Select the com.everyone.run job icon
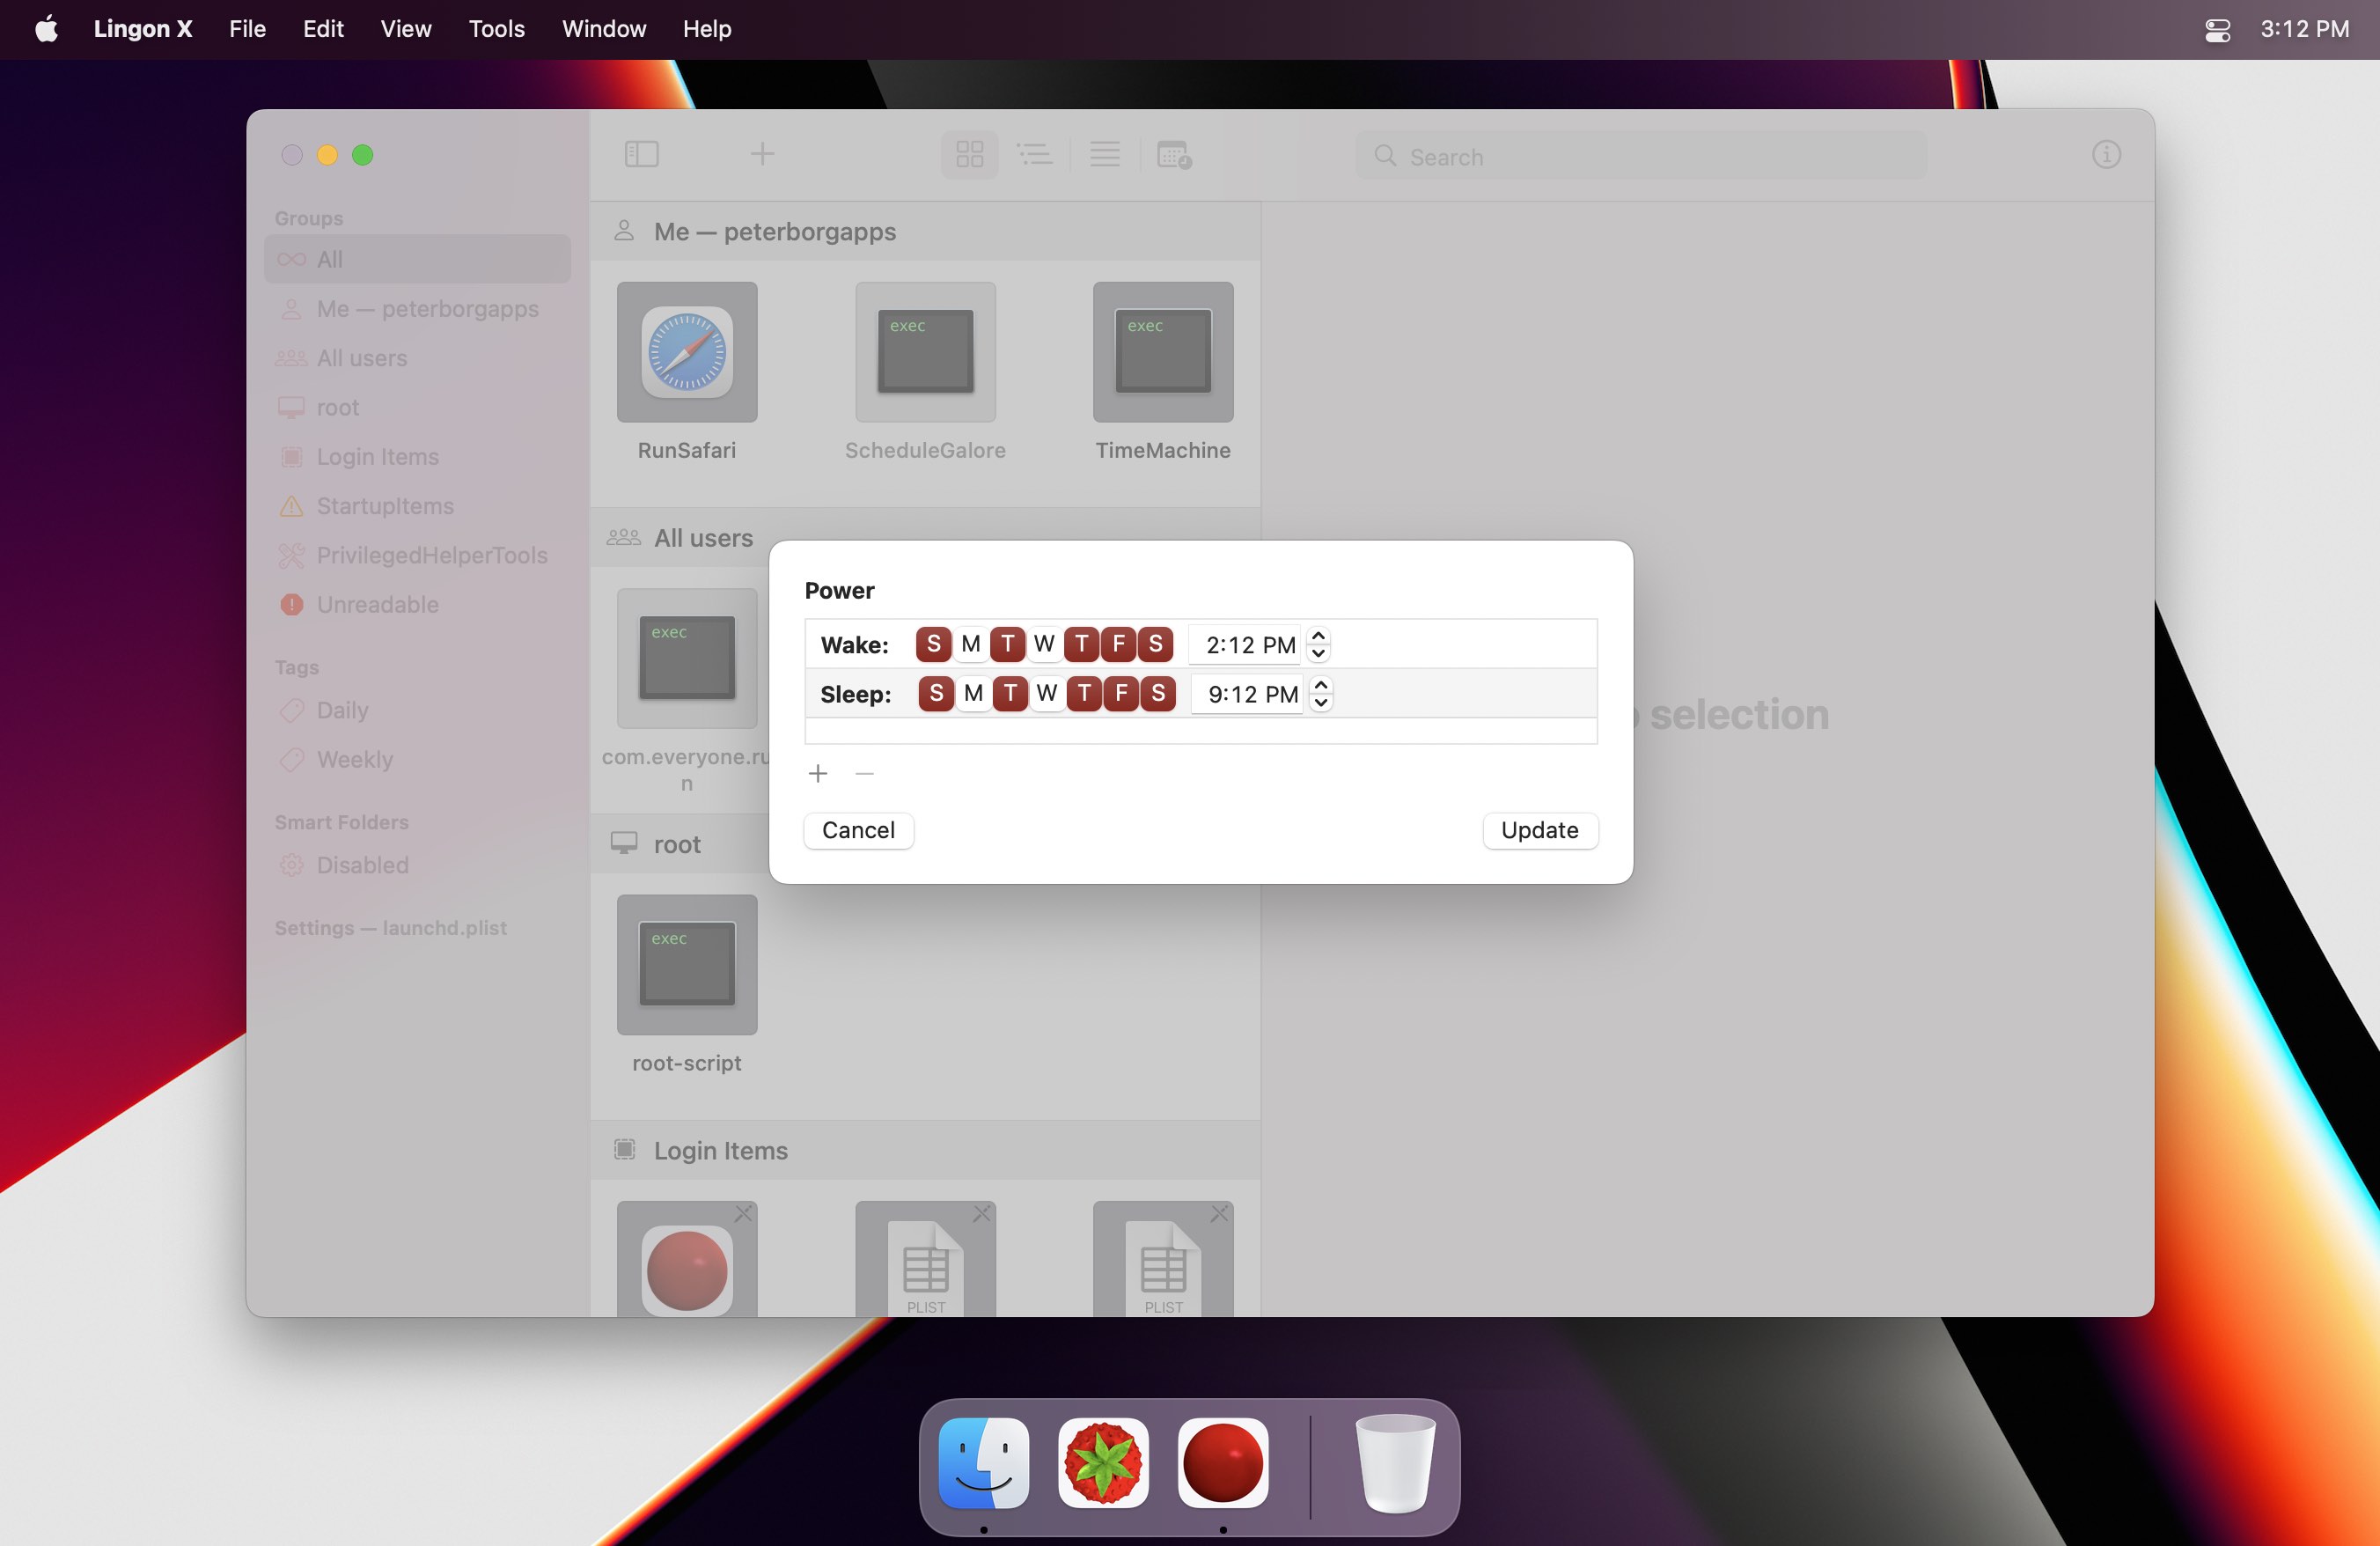The image size is (2380, 1546). point(687,658)
